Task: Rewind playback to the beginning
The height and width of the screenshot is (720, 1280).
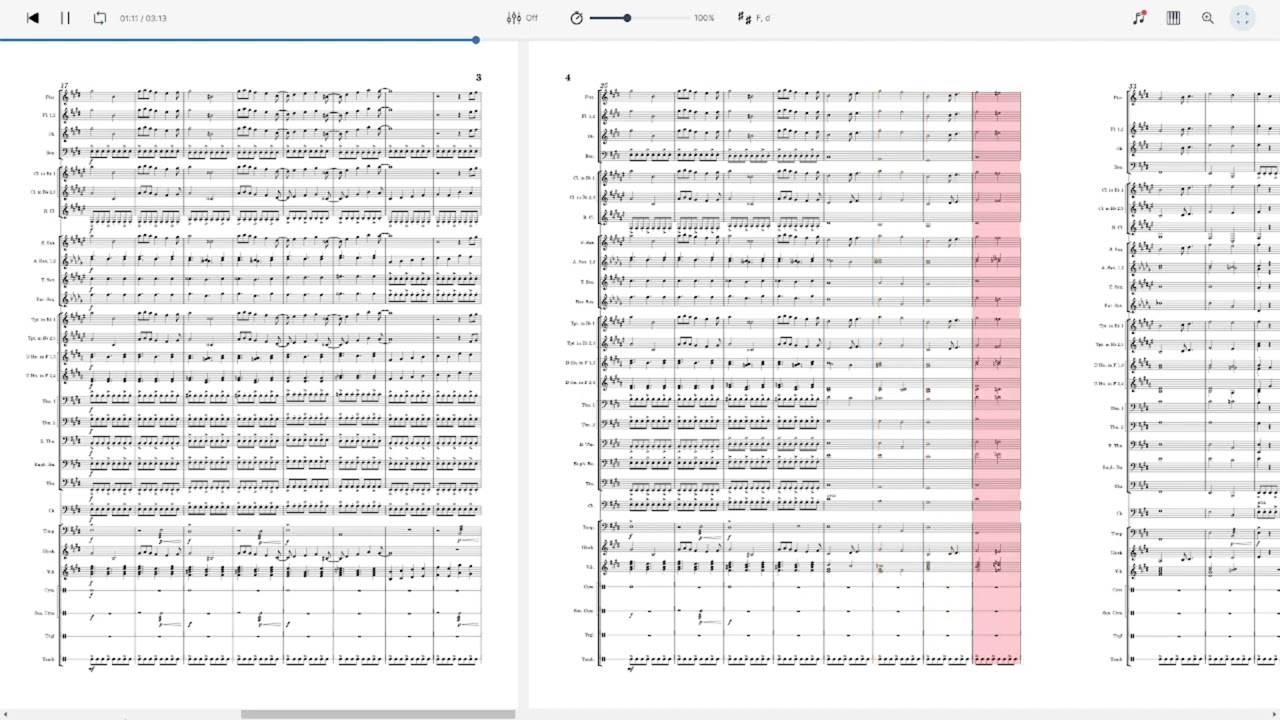Action: point(32,18)
